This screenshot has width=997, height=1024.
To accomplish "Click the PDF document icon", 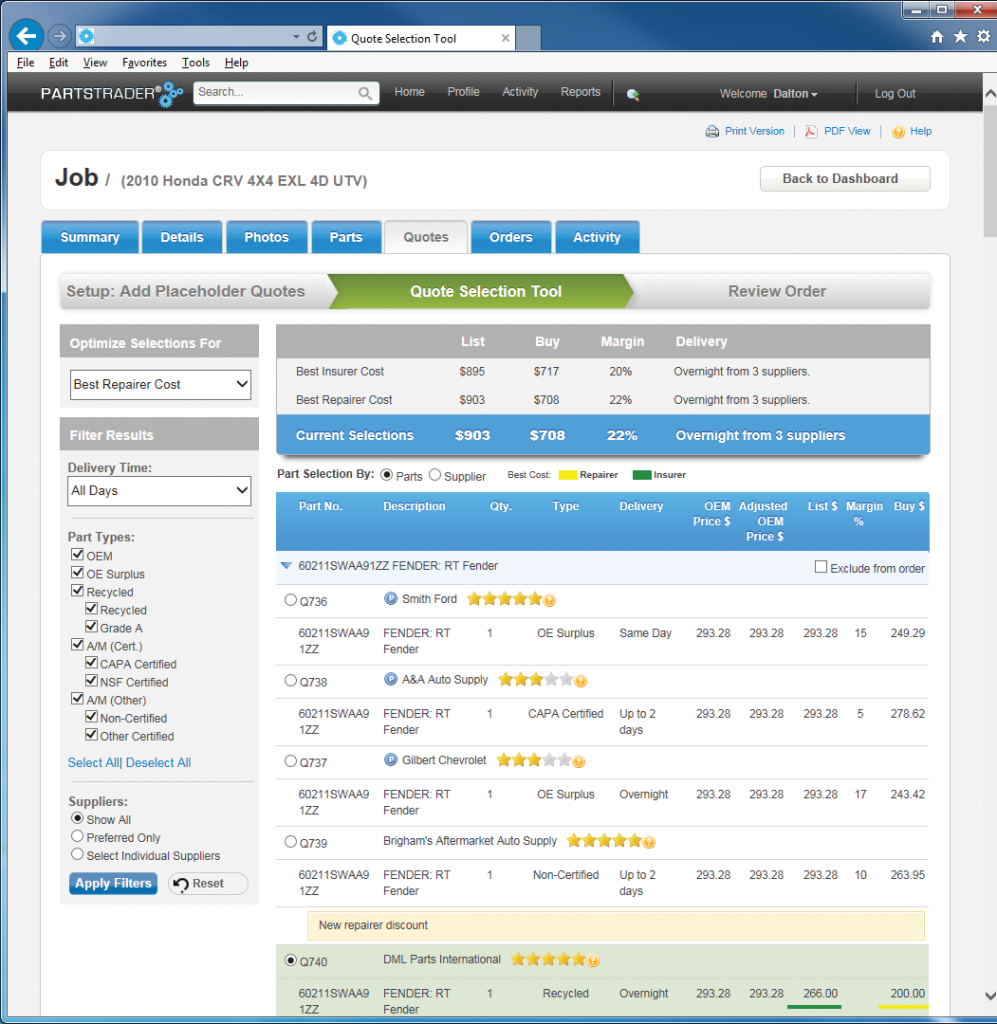I will 811,131.
